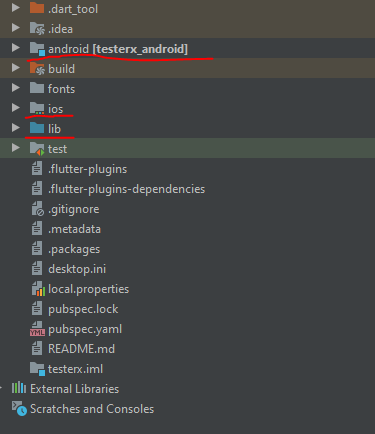This screenshot has width=375, height=434.
Task: Select the pubspec.lock file name
Action: coord(83,309)
